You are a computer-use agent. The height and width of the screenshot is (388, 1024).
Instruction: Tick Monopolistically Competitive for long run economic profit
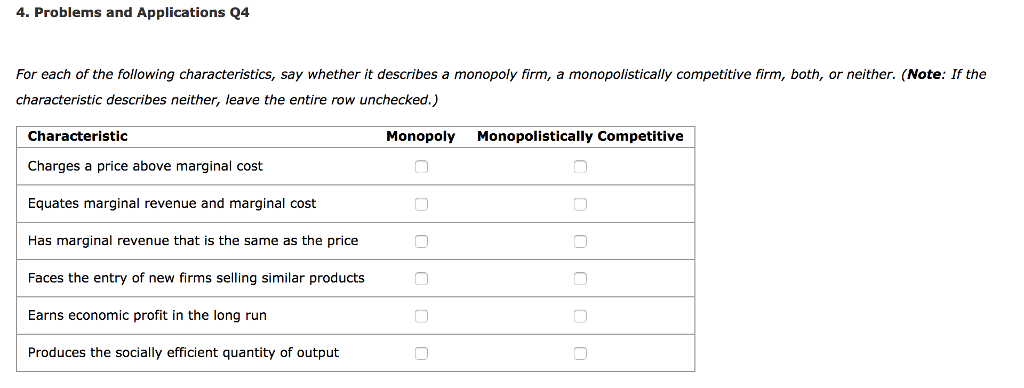(x=580, y=316)
